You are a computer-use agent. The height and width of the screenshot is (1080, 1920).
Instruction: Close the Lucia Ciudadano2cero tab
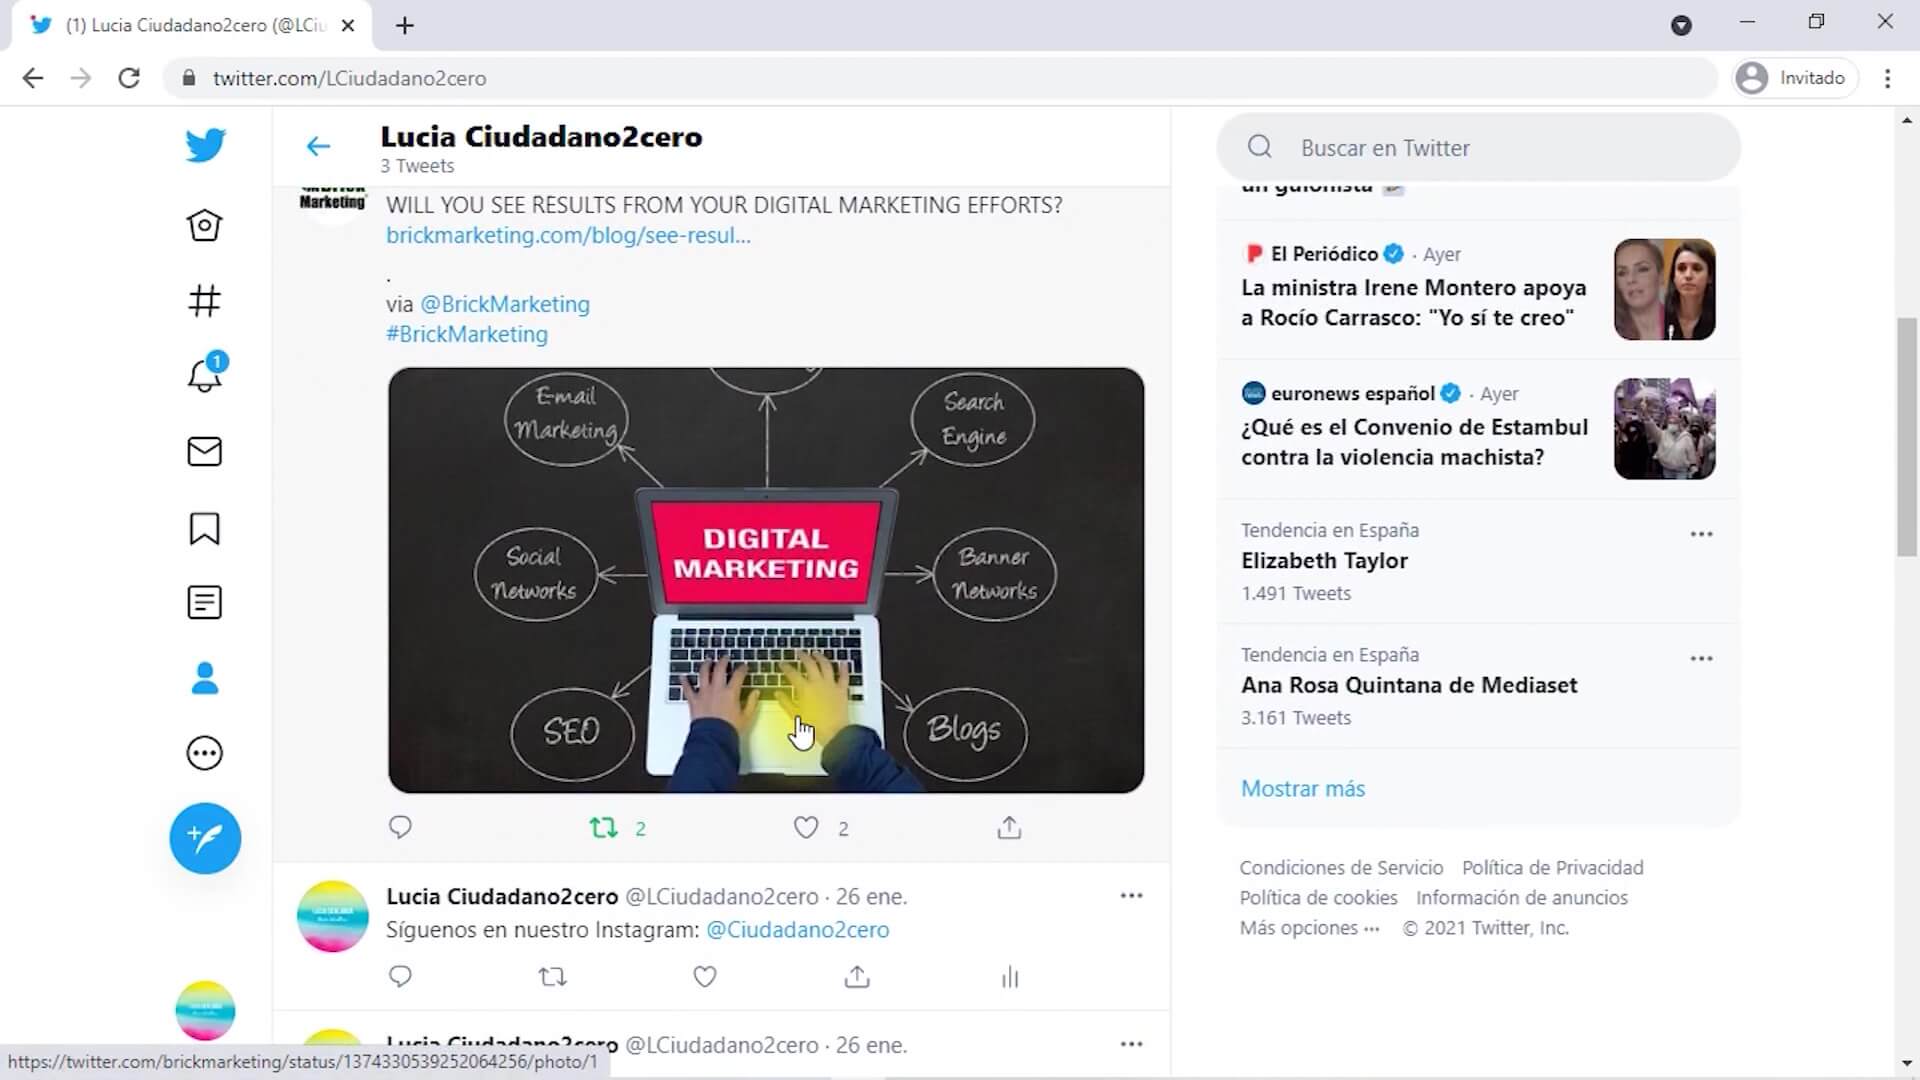click(348, 26)
